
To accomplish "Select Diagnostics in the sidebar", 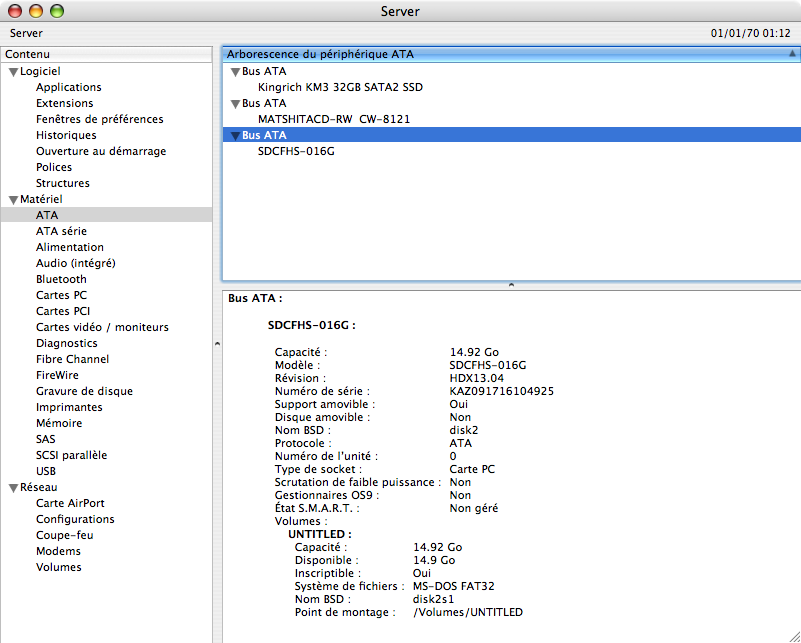I will (x=66, y=343).
